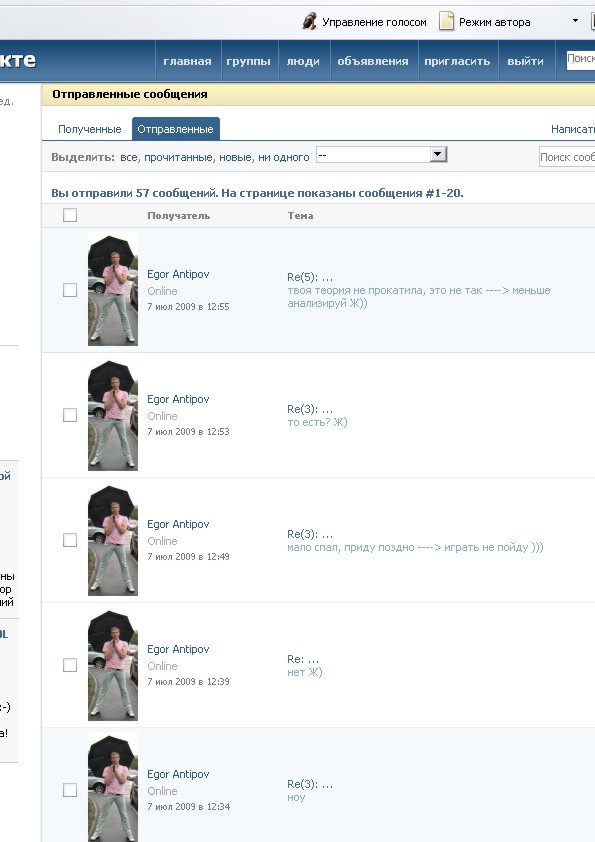The height and width of the screenshot is (842, 595).
Task: Open avatar photo of 12:49 message
Action: (113, 540)
